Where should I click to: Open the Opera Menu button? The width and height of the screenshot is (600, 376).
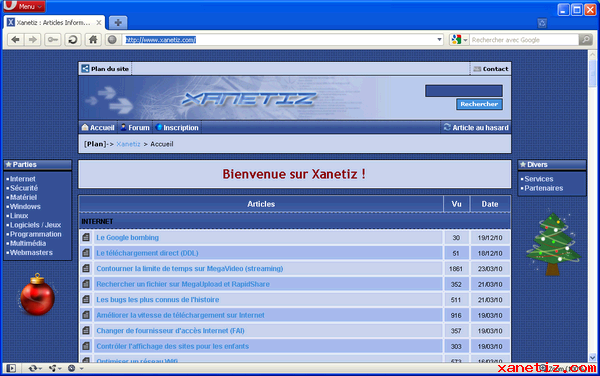[24, 6]
